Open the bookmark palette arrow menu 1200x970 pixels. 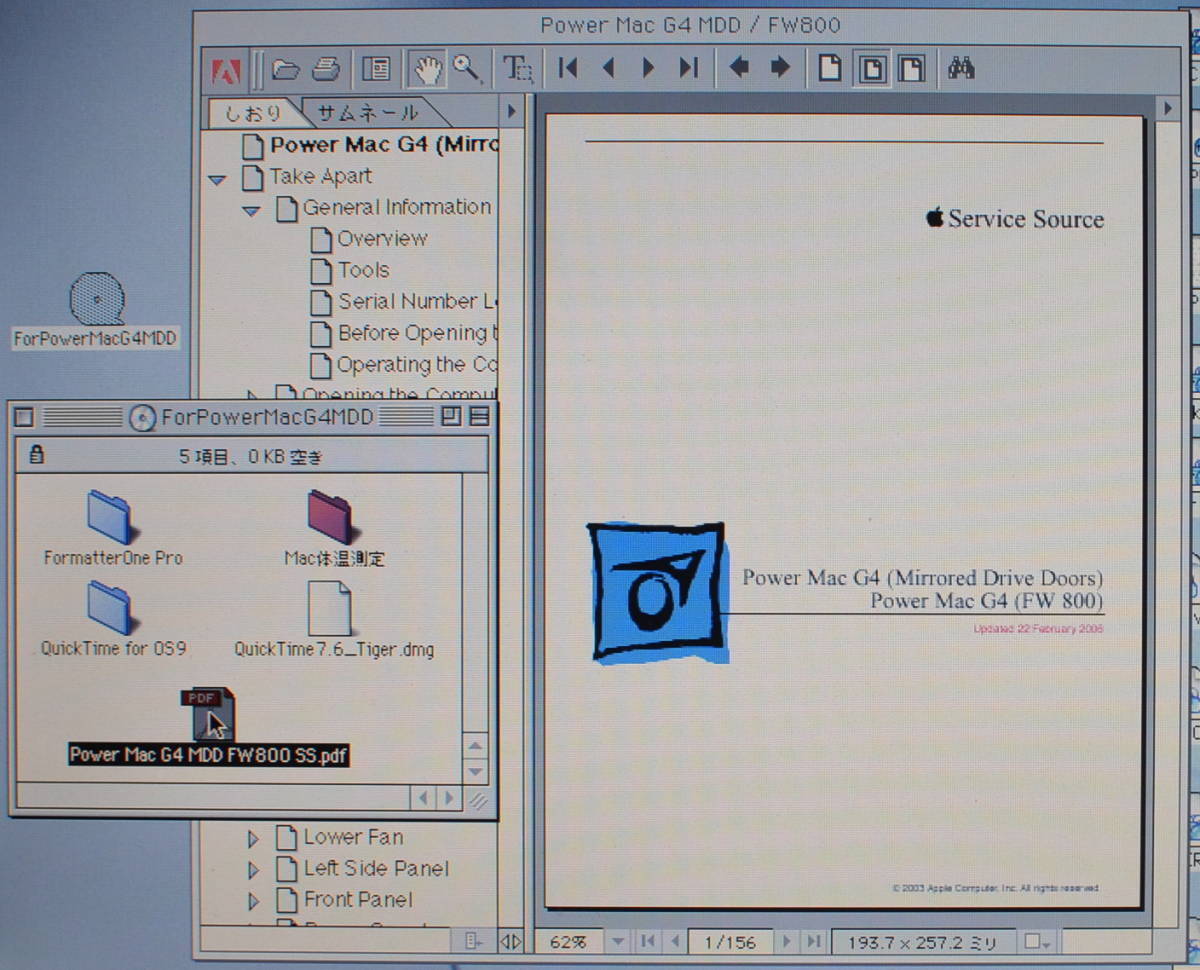511,112
